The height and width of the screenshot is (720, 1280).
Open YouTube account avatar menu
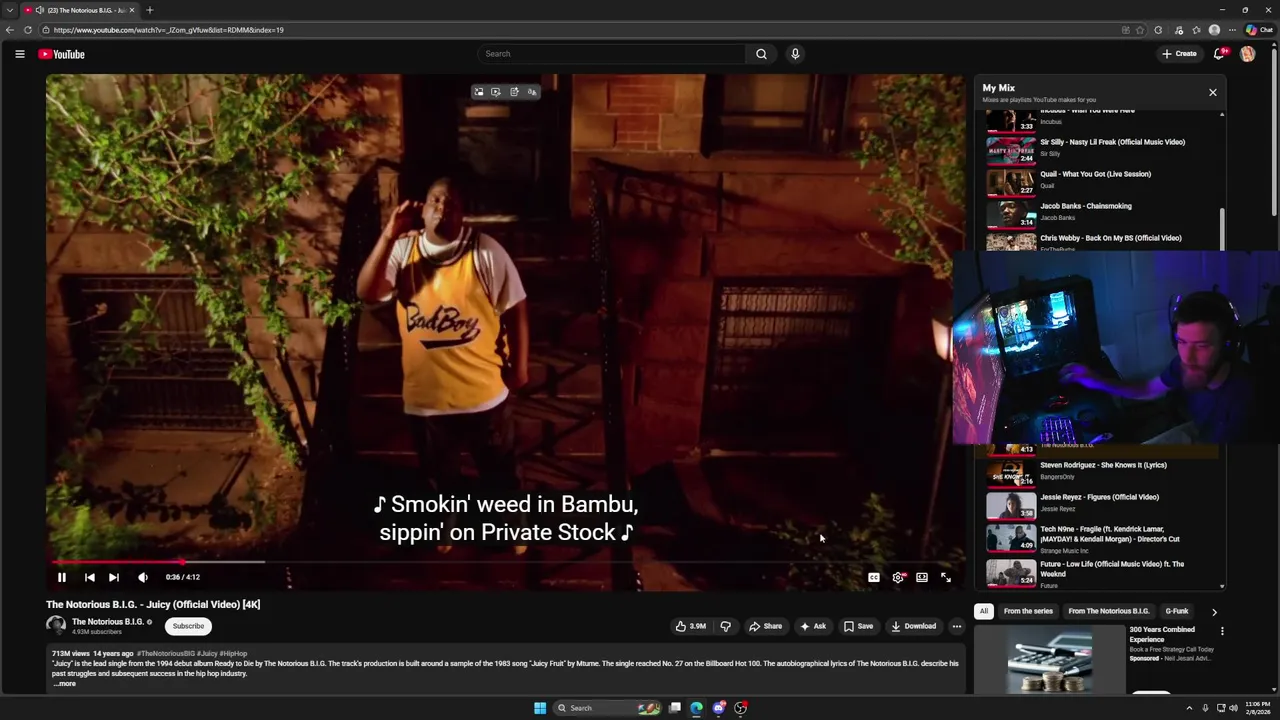pos(1248,54)
